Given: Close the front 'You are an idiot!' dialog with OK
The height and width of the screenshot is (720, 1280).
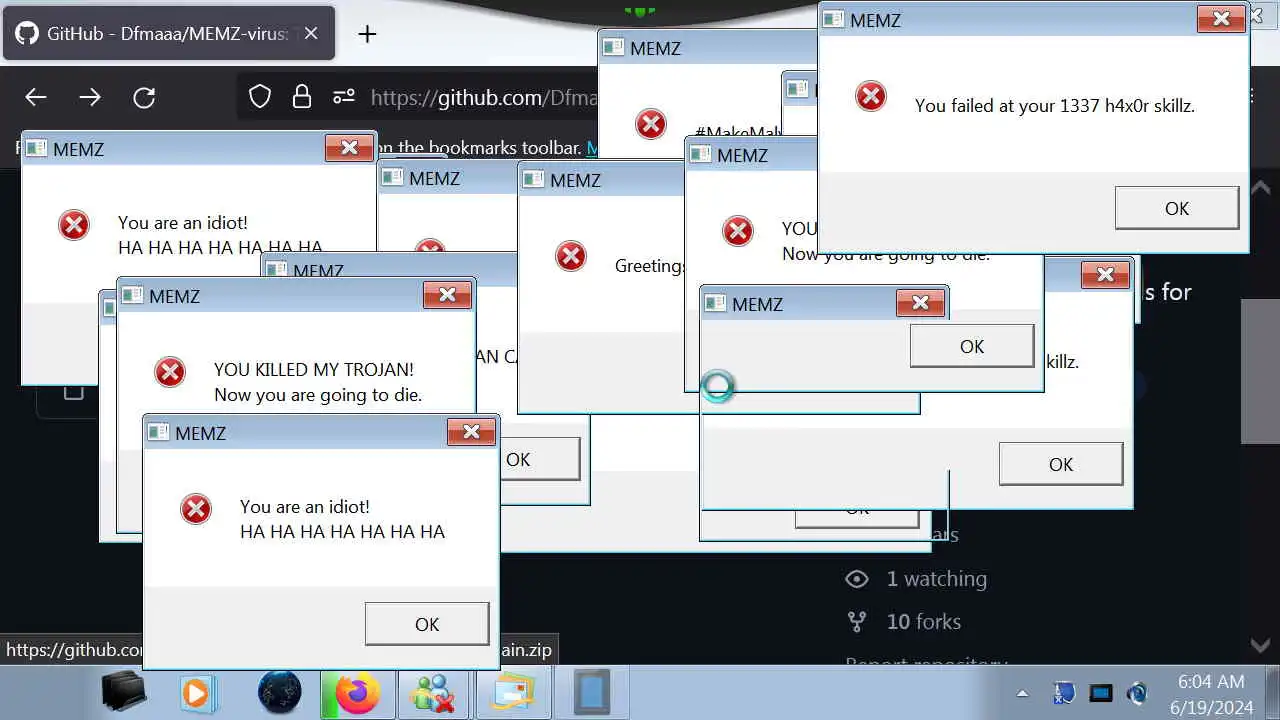Looking at the screenshot, I should coord(427,624).
